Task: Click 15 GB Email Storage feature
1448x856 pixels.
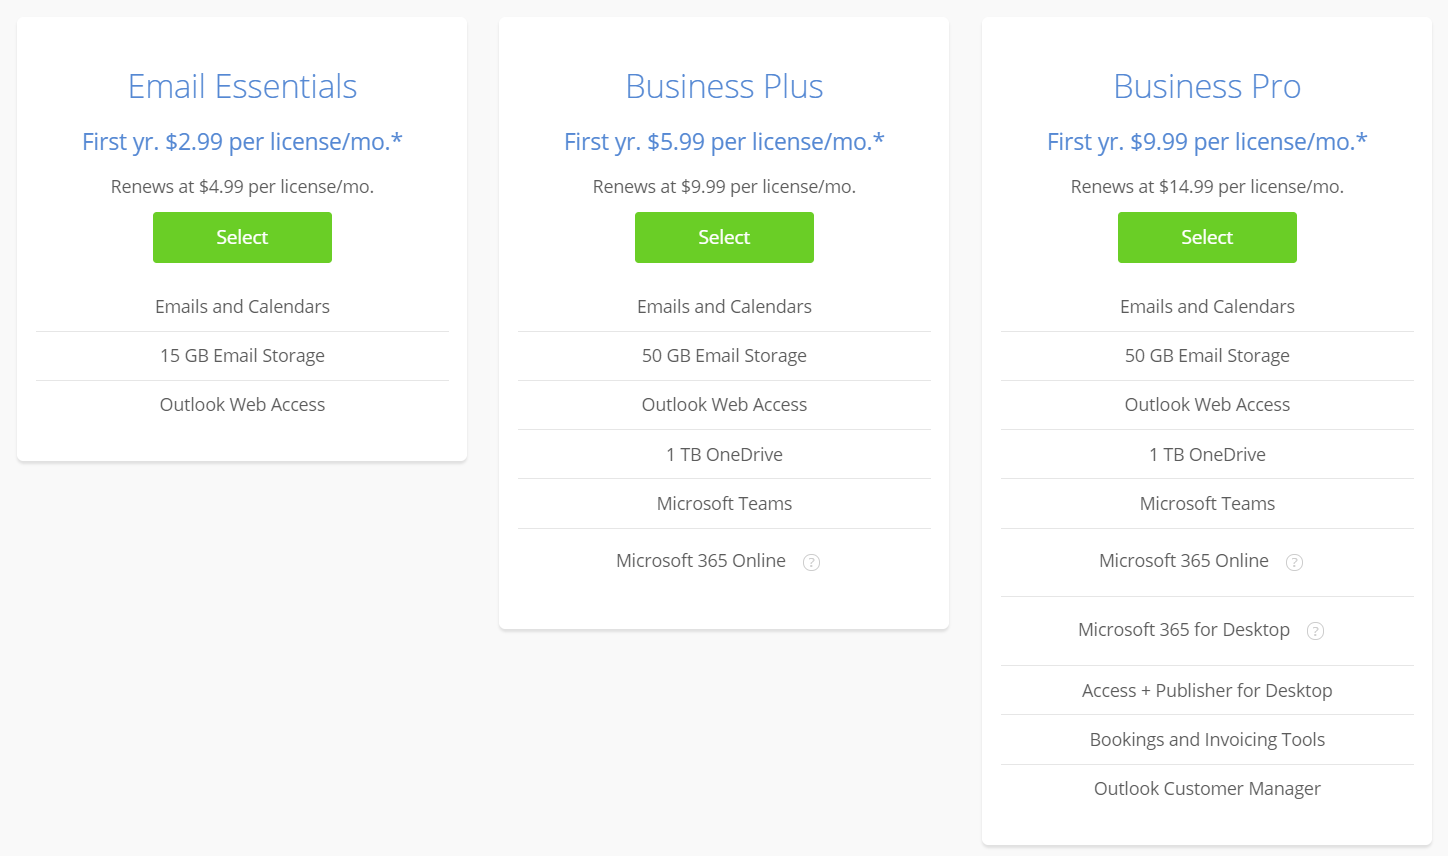Action: point(242,356)
